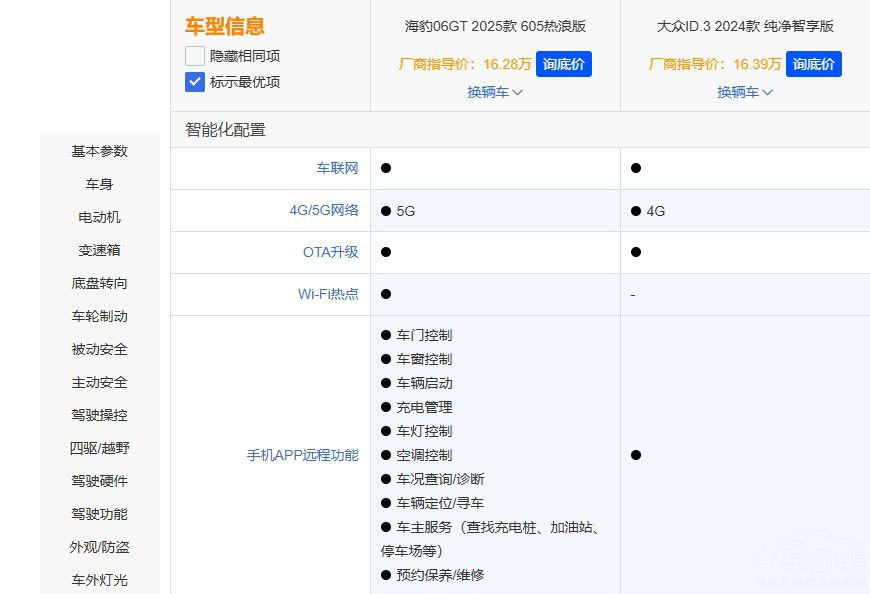Expand 换辆车 dropdown under 海豹06GT

point(495,92)
